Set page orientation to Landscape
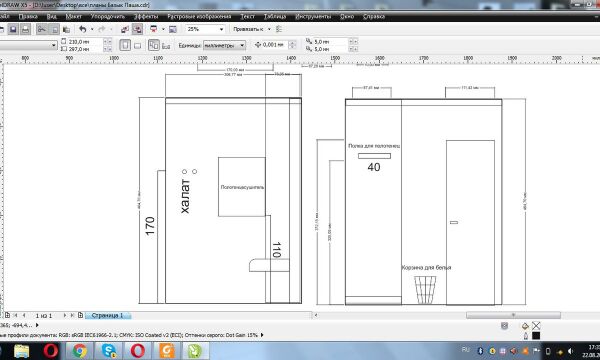Screen dimensions: 600x360 point(137,46)
